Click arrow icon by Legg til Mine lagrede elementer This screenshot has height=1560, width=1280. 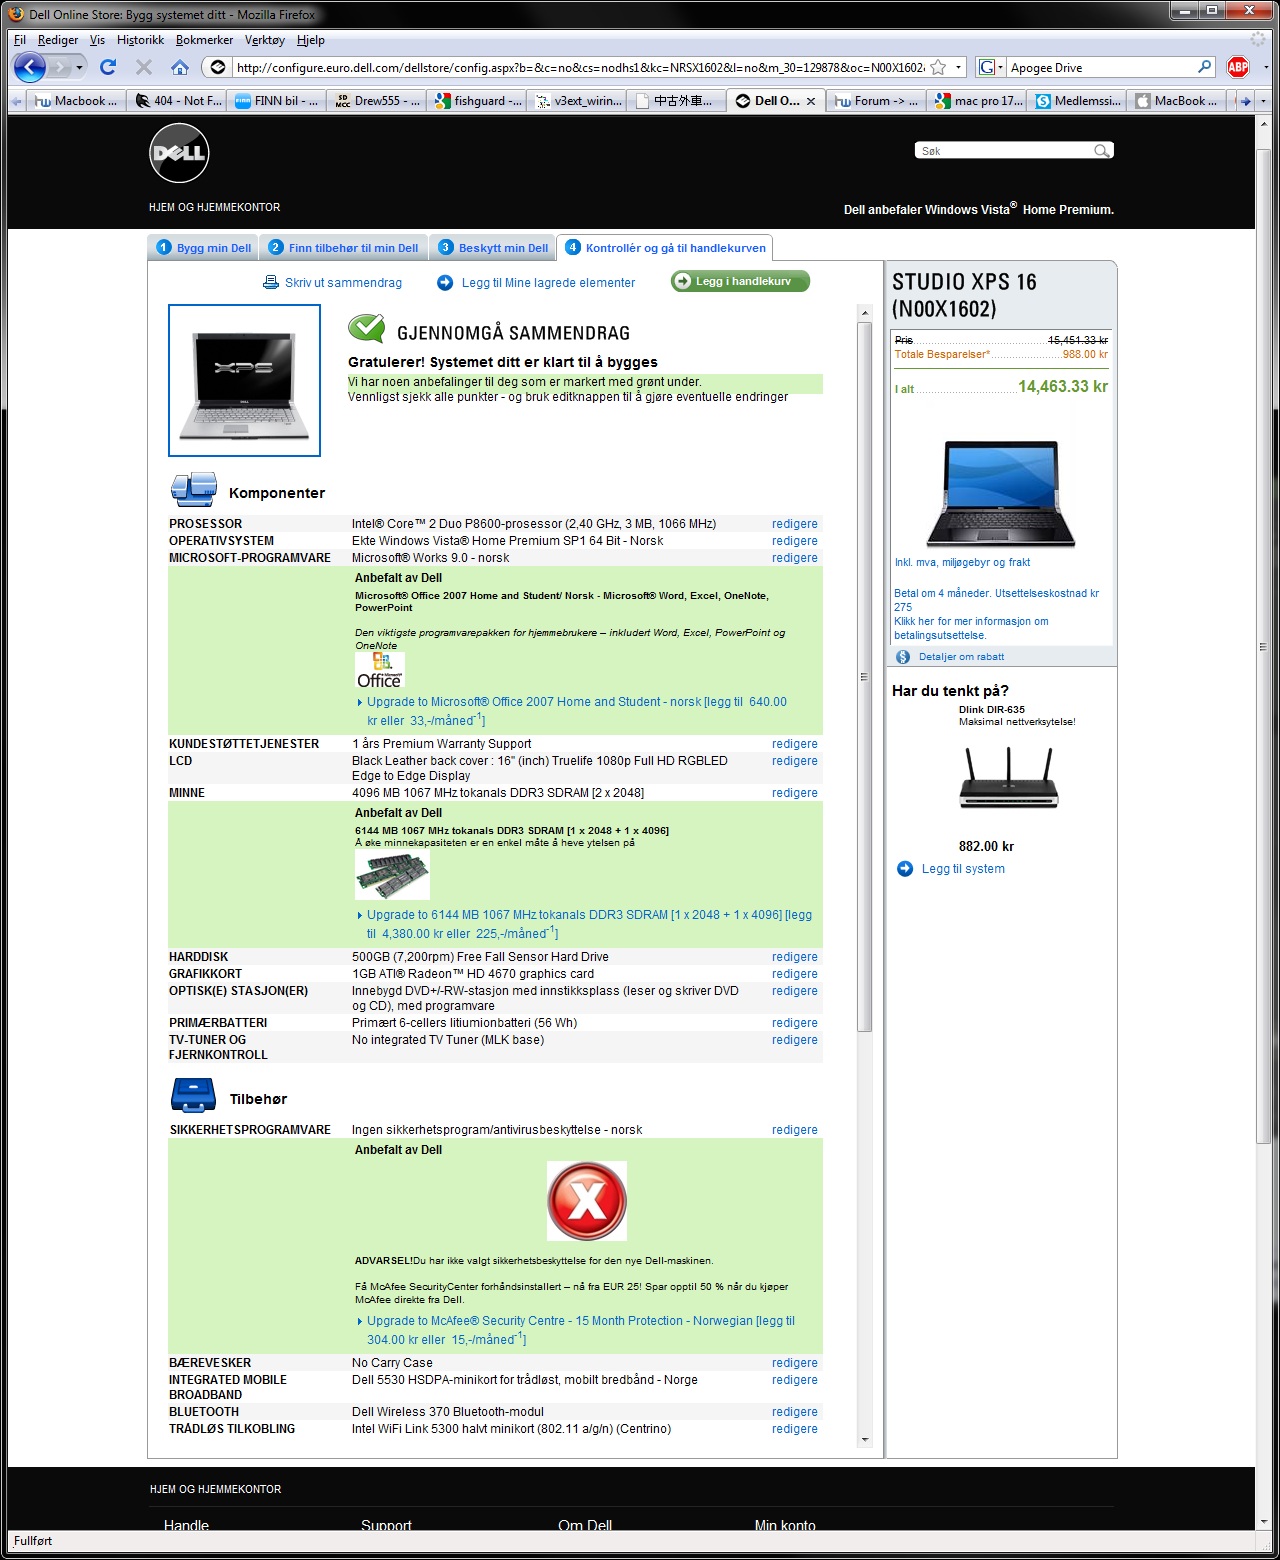(445, 283)
